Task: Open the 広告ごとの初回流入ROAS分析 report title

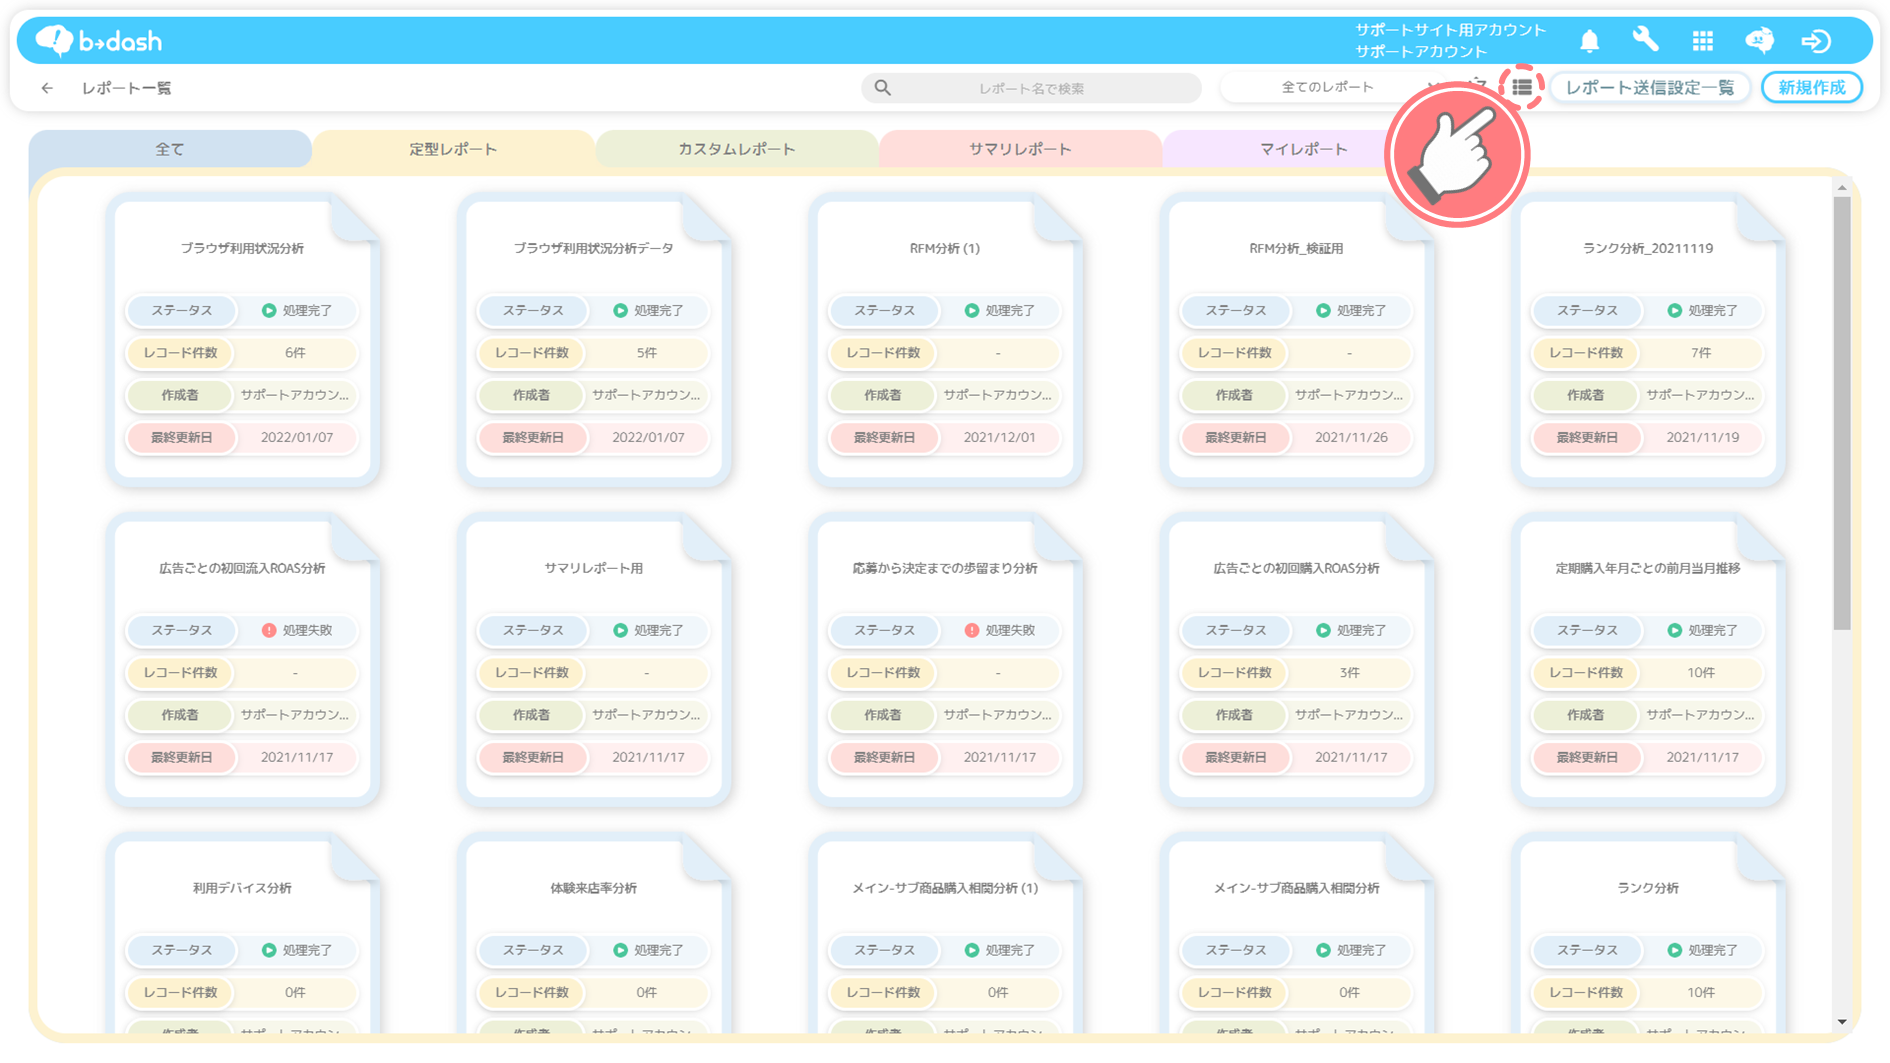Action: (242, 568)
